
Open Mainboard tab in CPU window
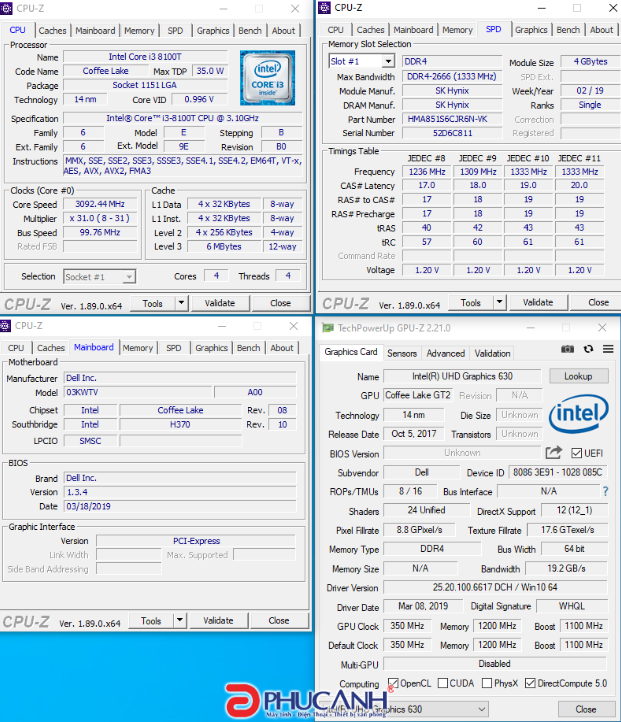tap(95, 31)
